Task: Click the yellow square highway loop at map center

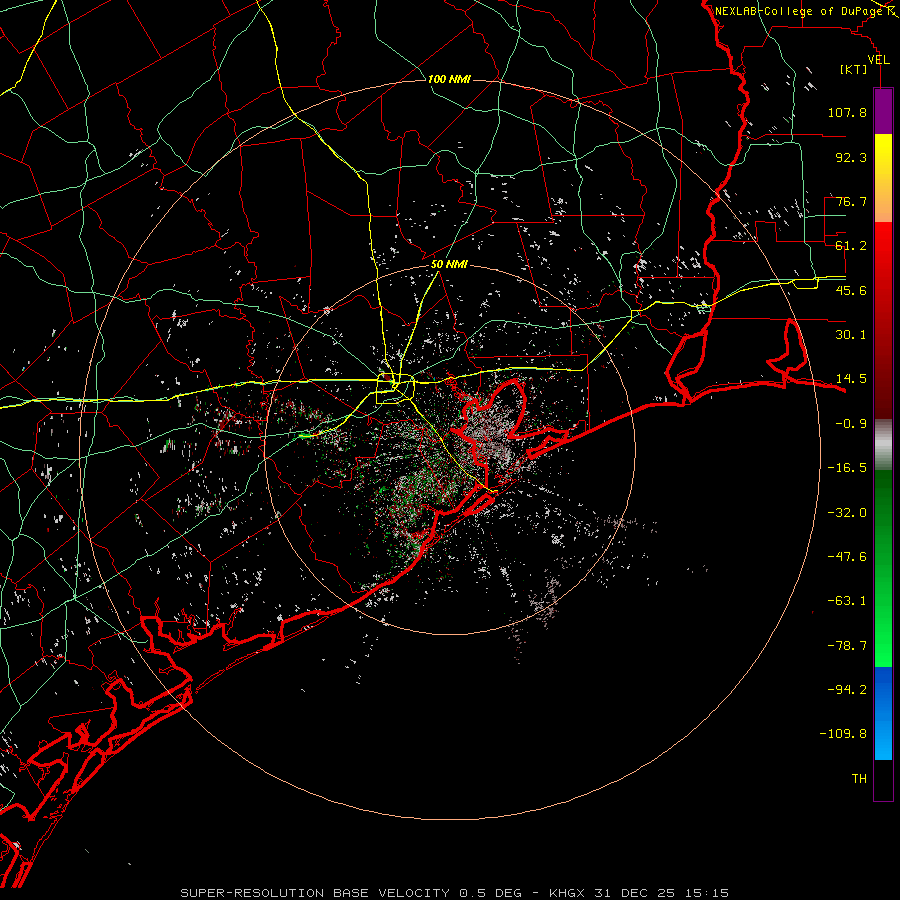Action: [x=395, y=389]
